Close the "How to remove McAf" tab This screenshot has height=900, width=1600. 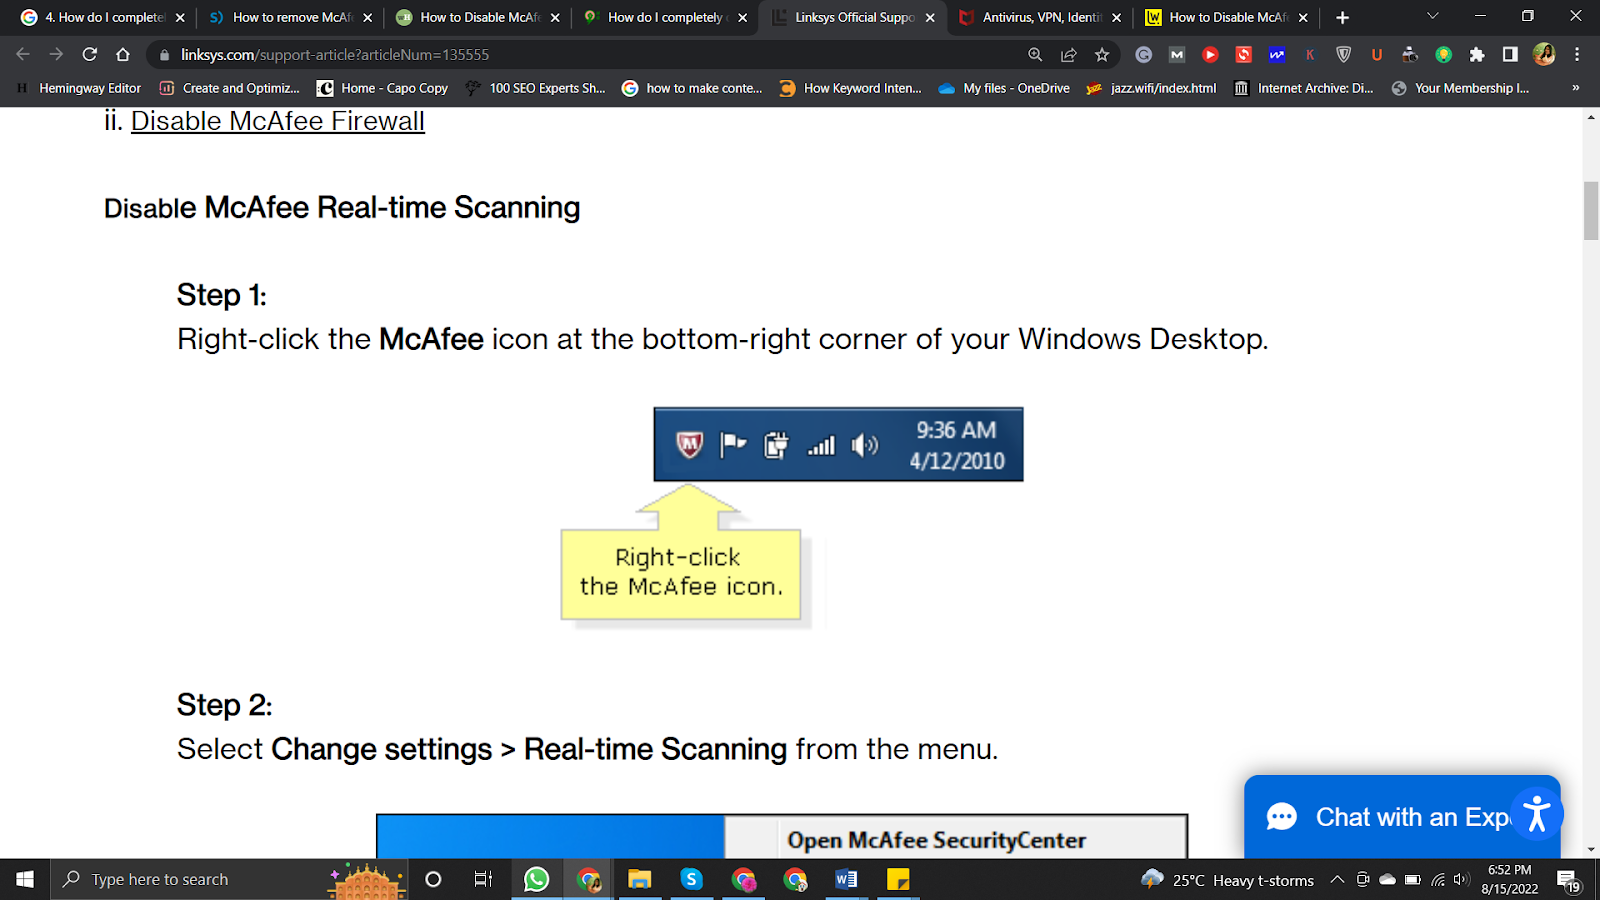coord(368,17)
